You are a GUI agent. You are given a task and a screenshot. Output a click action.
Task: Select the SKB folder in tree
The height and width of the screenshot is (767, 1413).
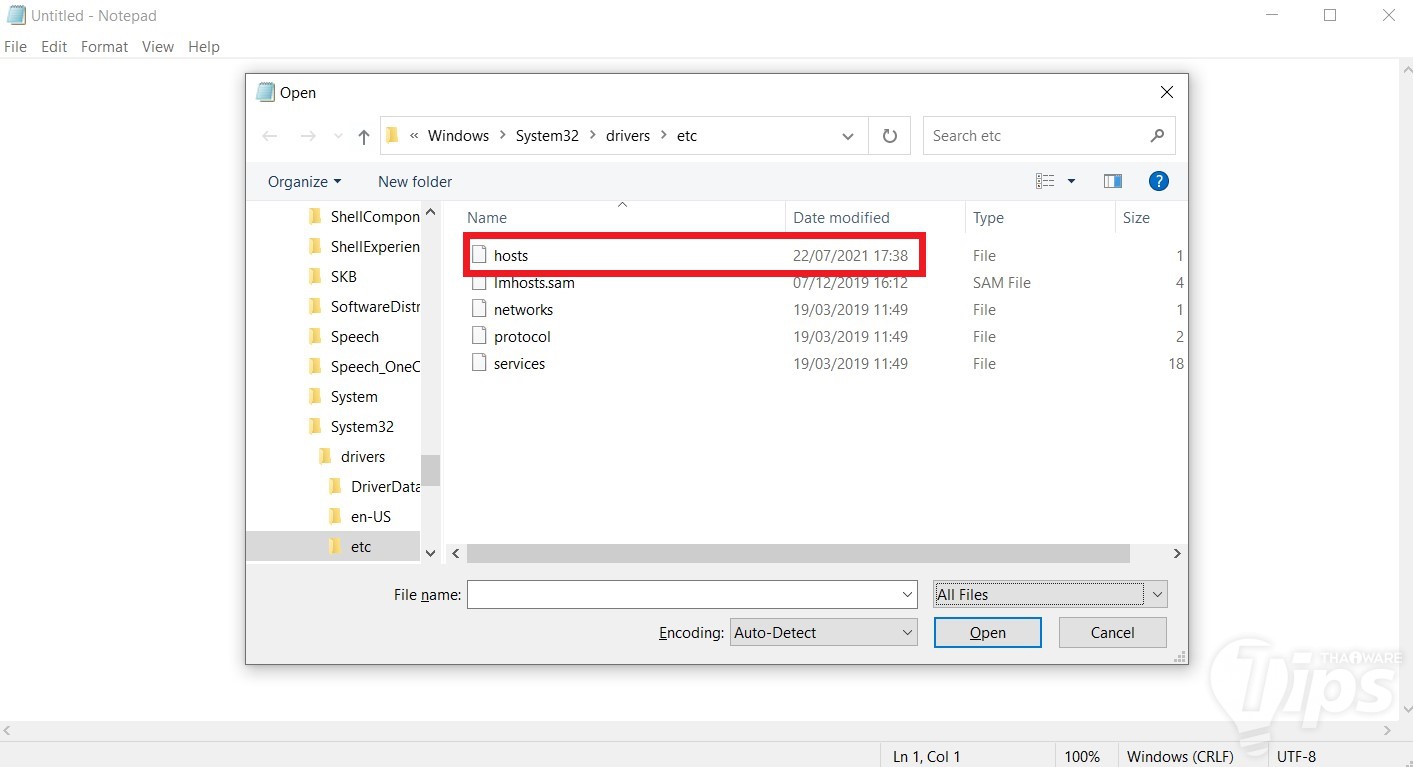333,276
